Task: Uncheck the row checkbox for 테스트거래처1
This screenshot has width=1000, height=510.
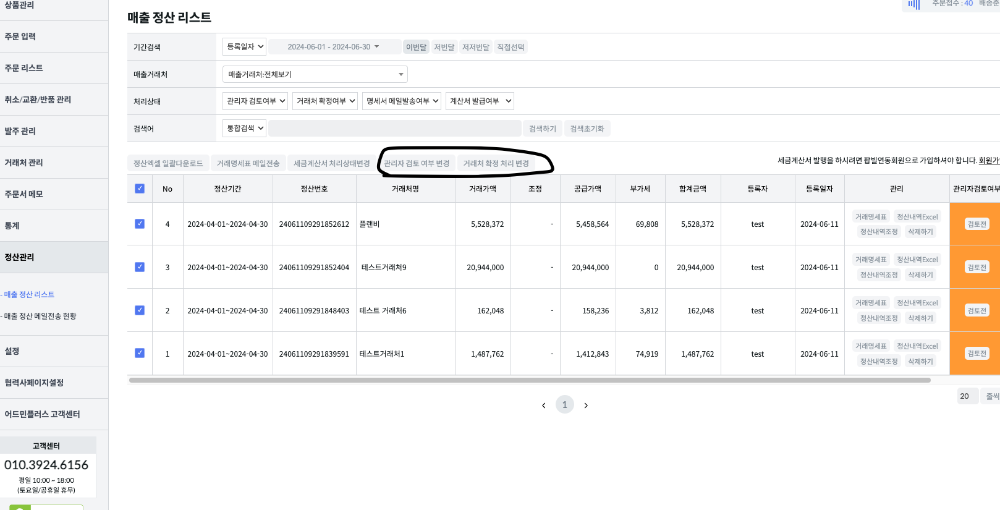Action: pos(140,353)
